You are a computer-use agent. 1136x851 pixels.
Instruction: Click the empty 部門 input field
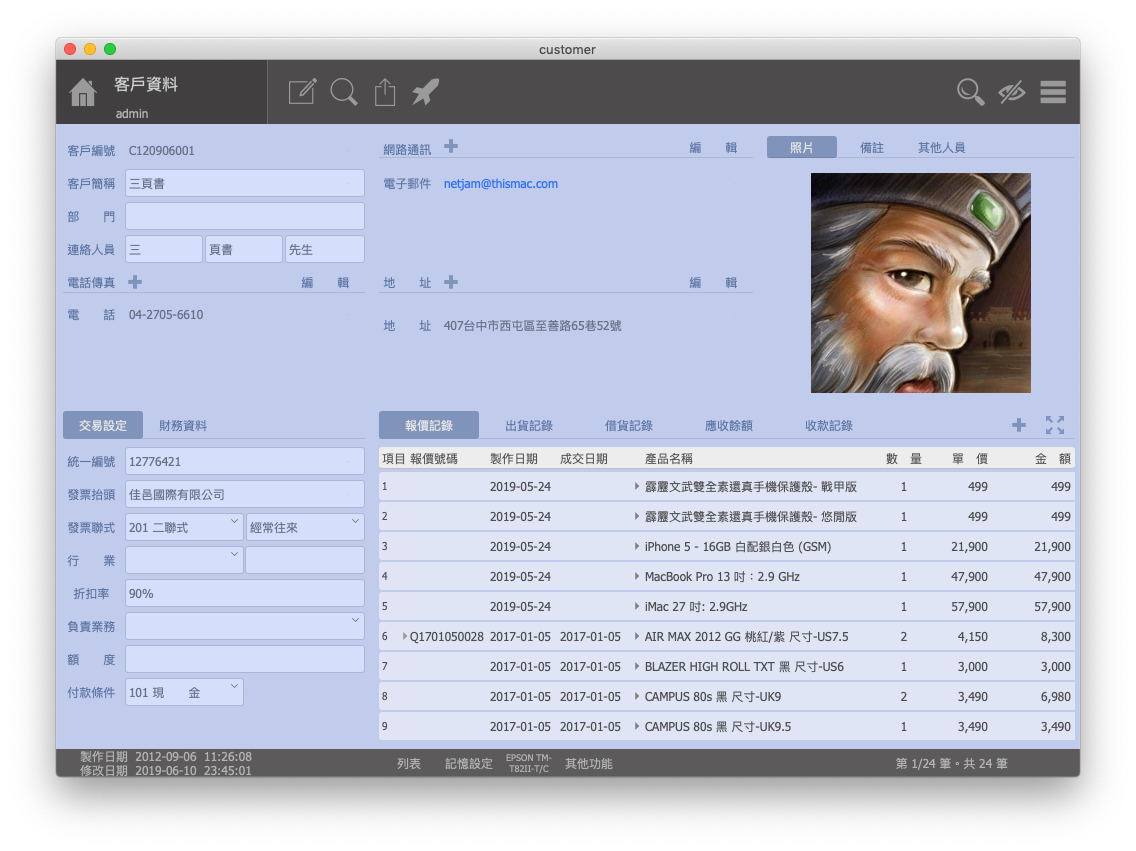pyautogui.click(x=245, y=217)
